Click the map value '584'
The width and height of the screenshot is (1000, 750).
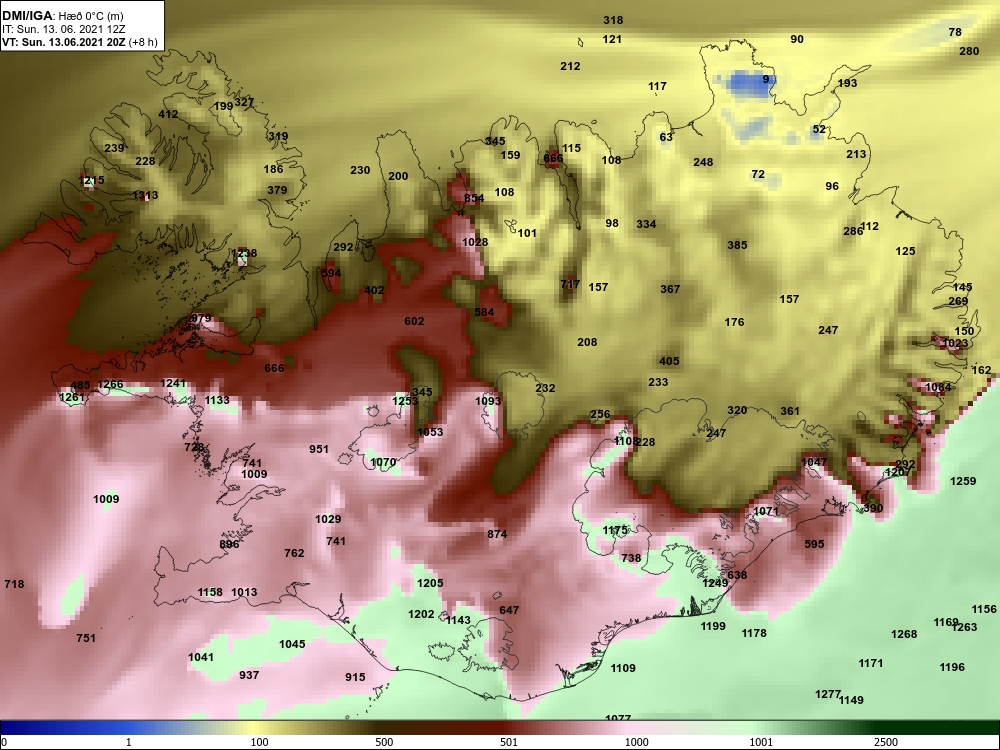tap(484, 312)
